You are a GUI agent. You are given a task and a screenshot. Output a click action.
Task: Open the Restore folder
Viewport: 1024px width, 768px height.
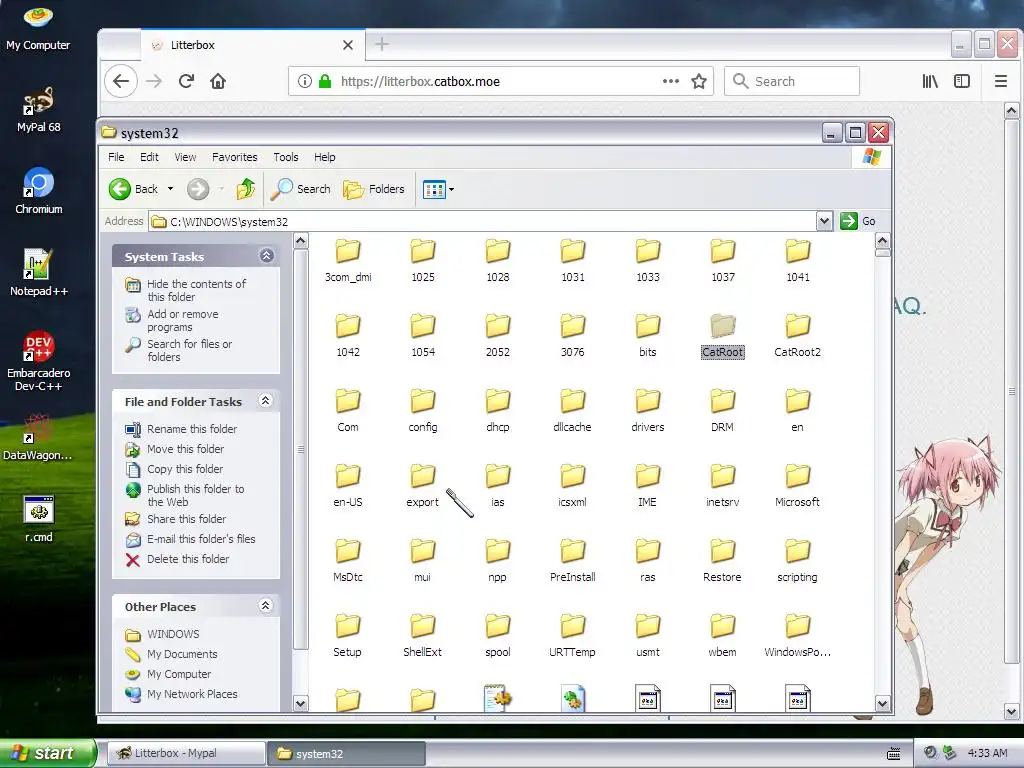722,560
